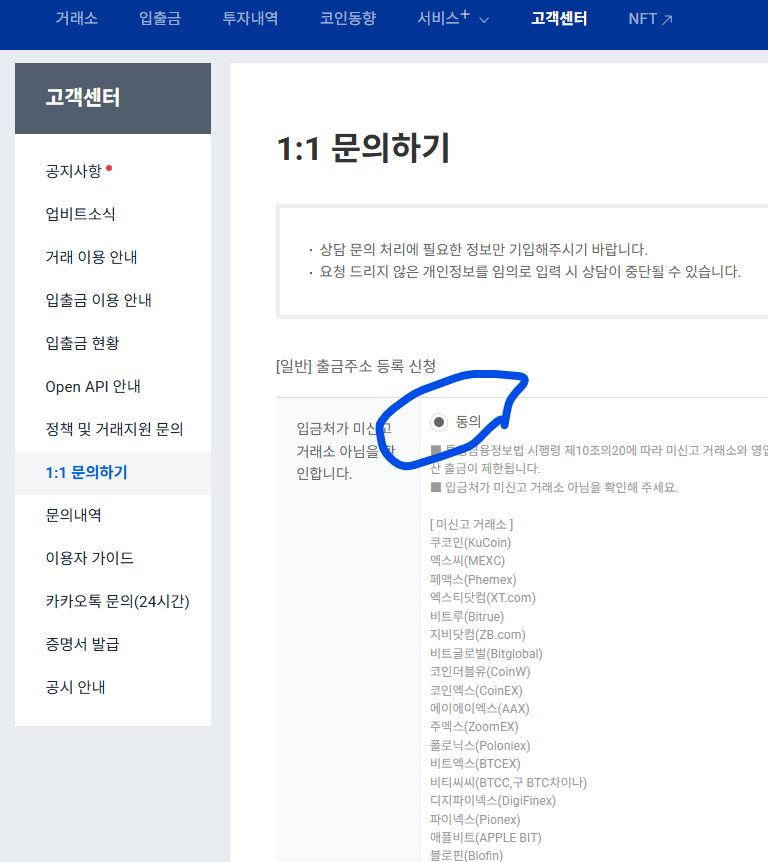Image resolution: width=768 pixels, height=862 pixels.
Task: Click the 주멕스(ZoomEX) list entry
Action: pos(474,727)
